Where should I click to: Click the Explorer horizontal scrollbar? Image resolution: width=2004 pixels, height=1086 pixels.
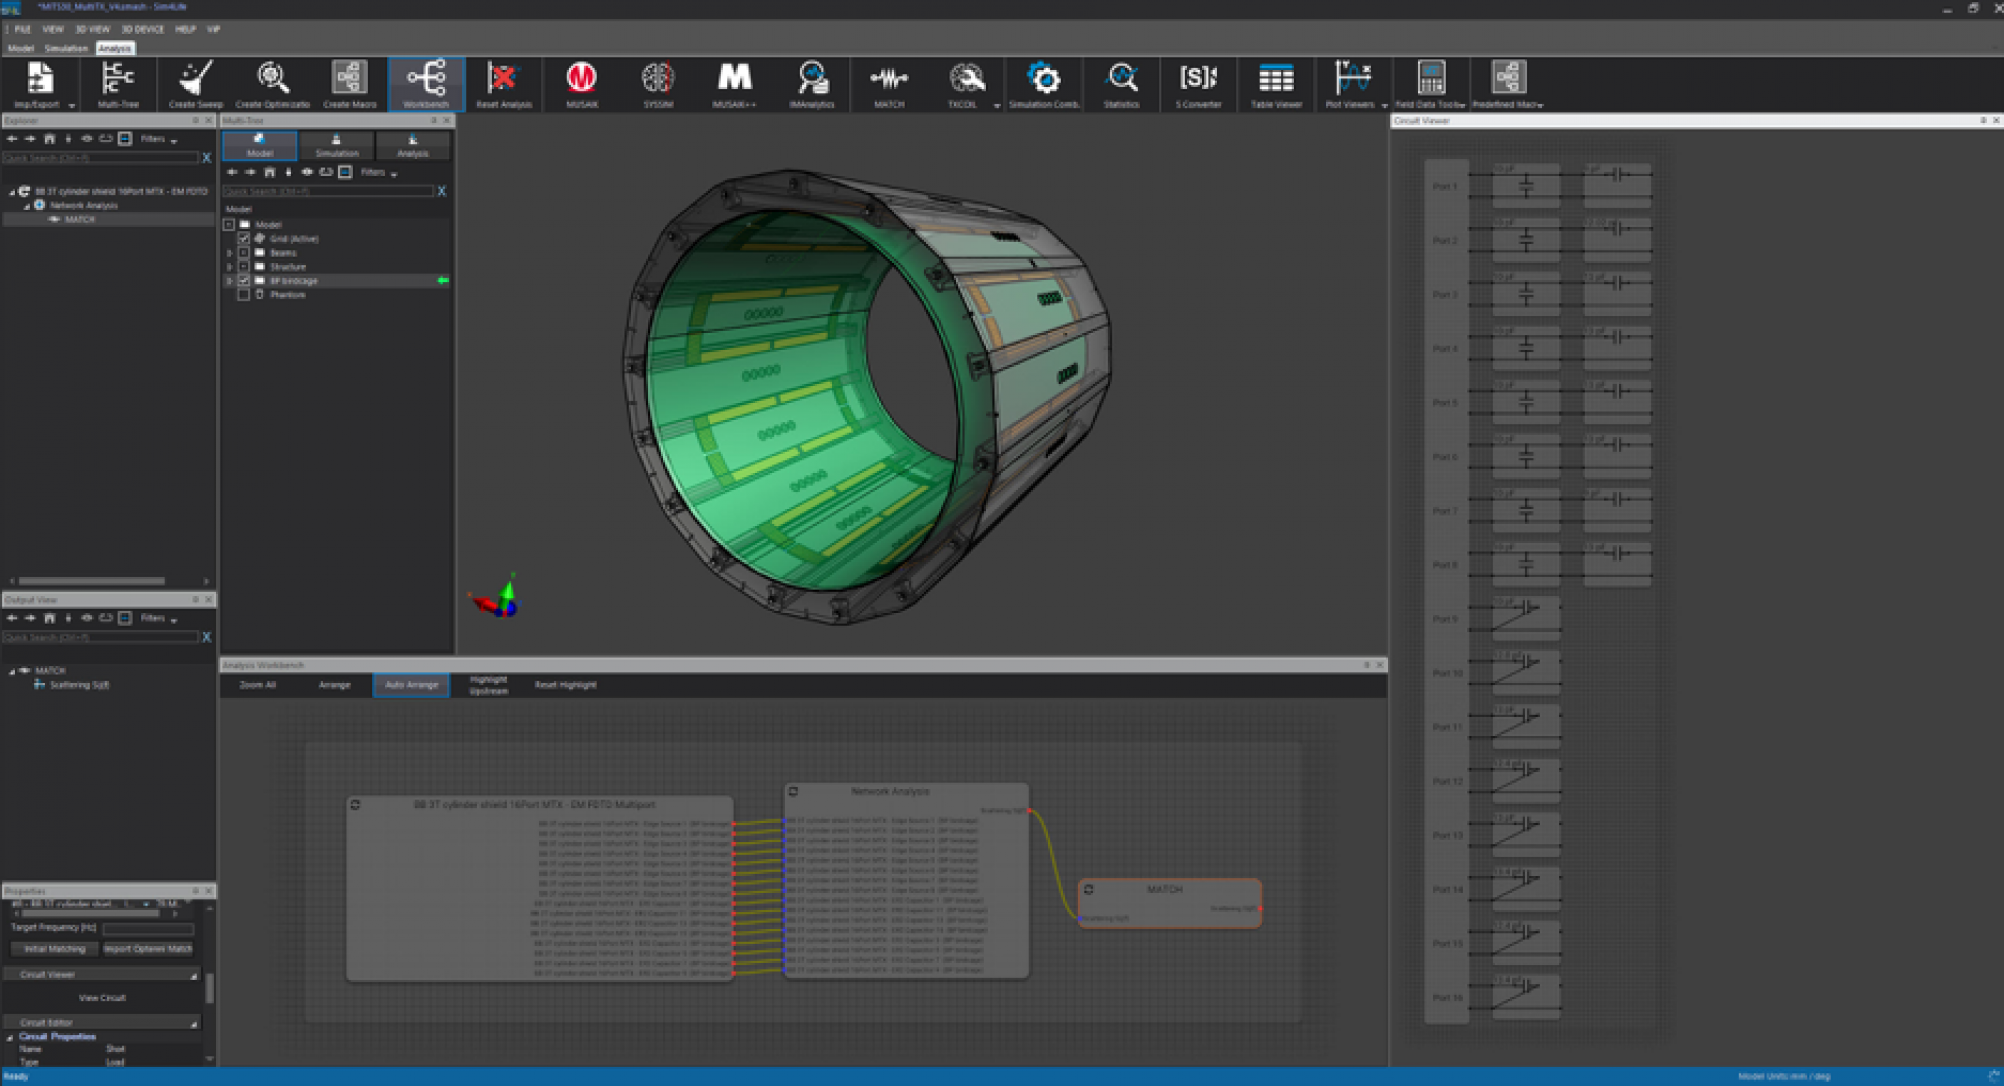(x=92, y=581)
